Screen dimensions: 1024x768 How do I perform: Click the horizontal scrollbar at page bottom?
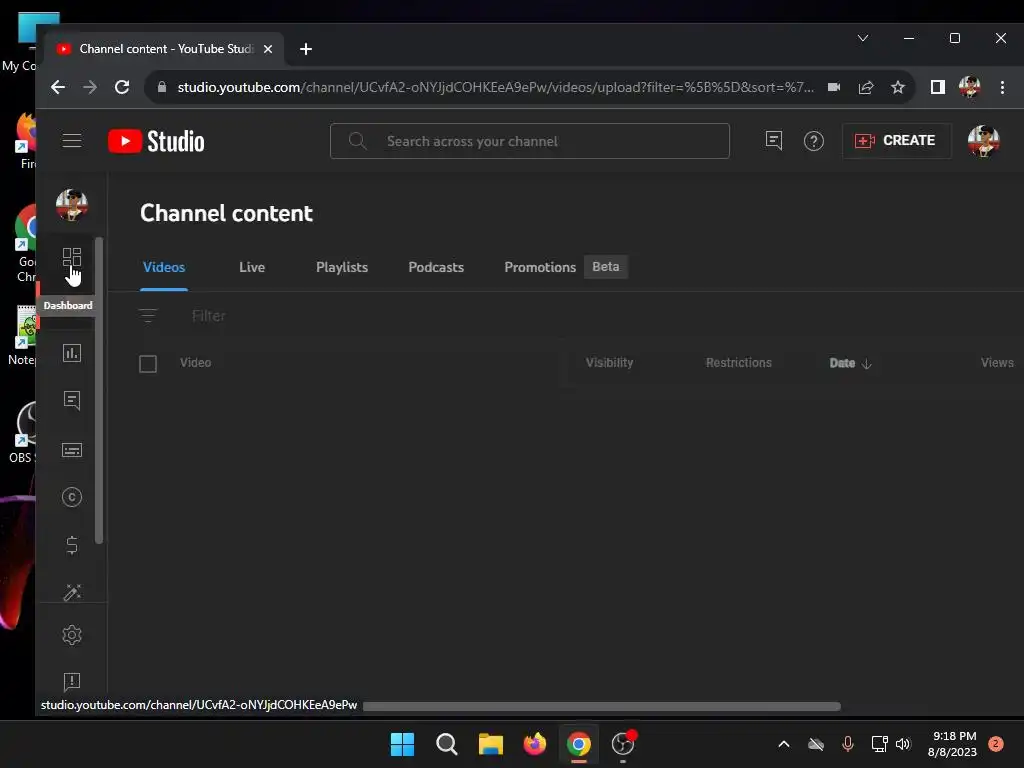point(601,706)
